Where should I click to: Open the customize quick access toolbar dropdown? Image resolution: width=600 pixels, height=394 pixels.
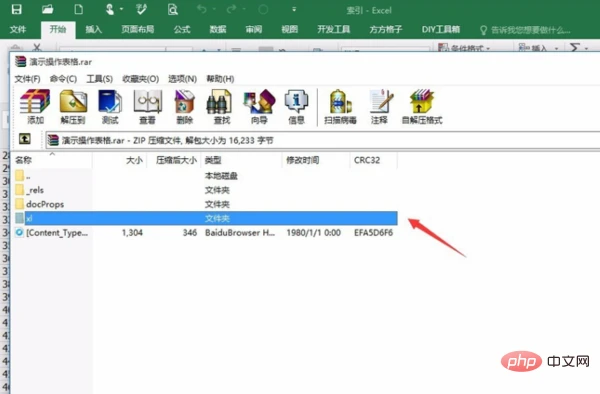click(x=294, y=9)
